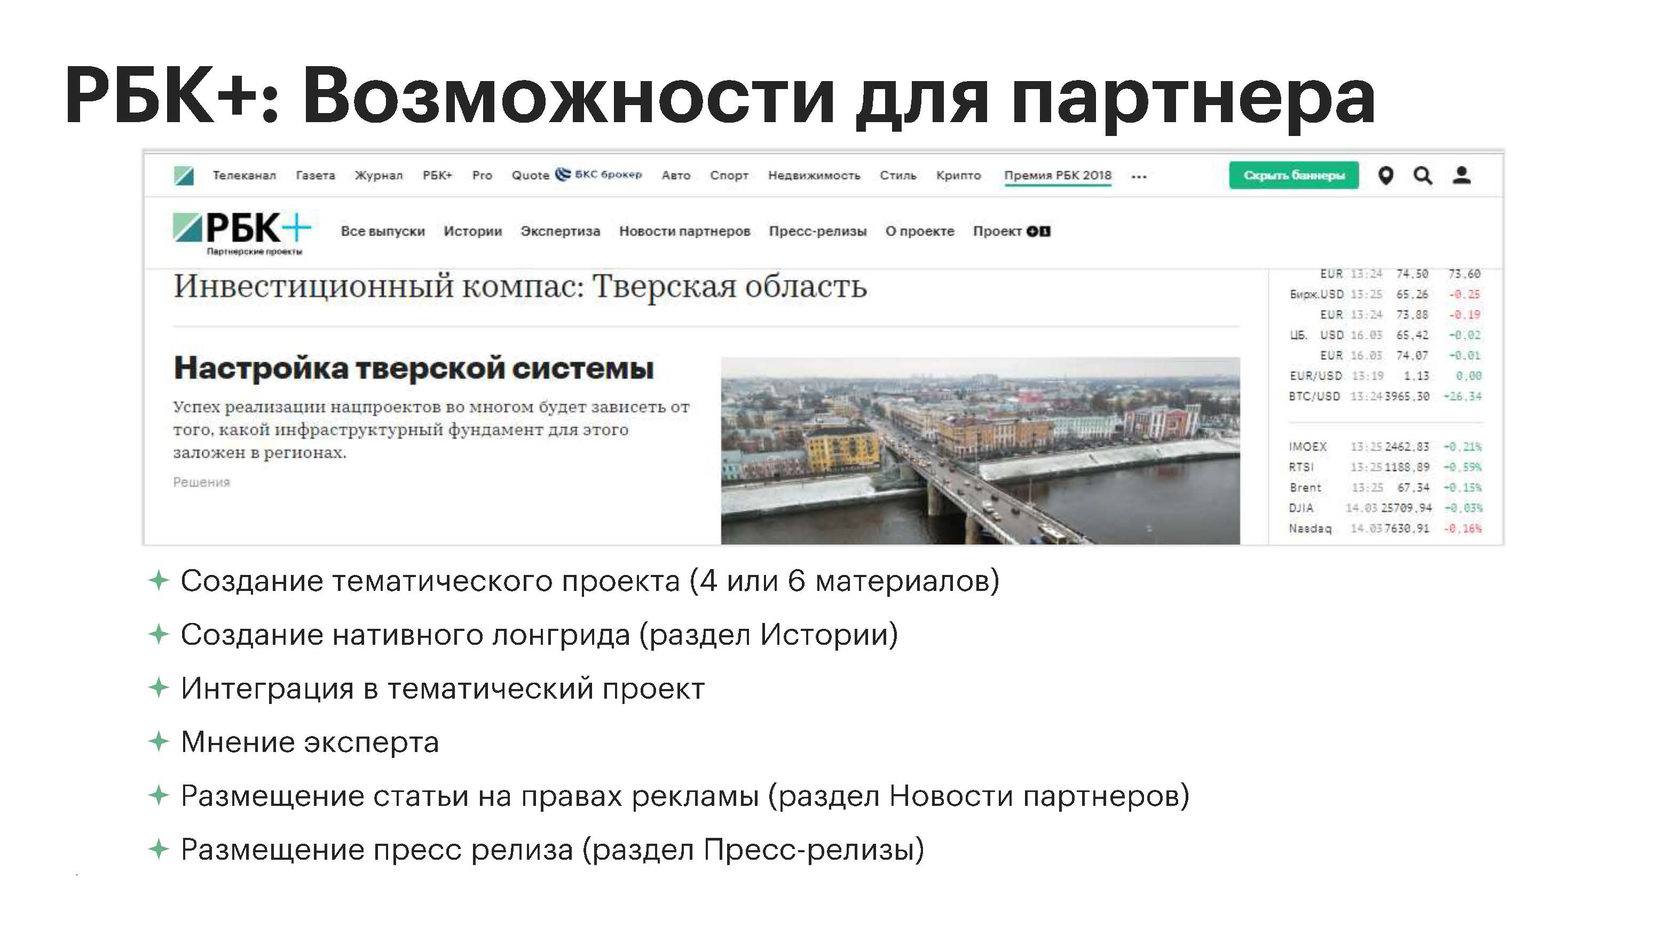Select the DJIA index row
Screen dimensions: 1680x936
pos(1385,508)
